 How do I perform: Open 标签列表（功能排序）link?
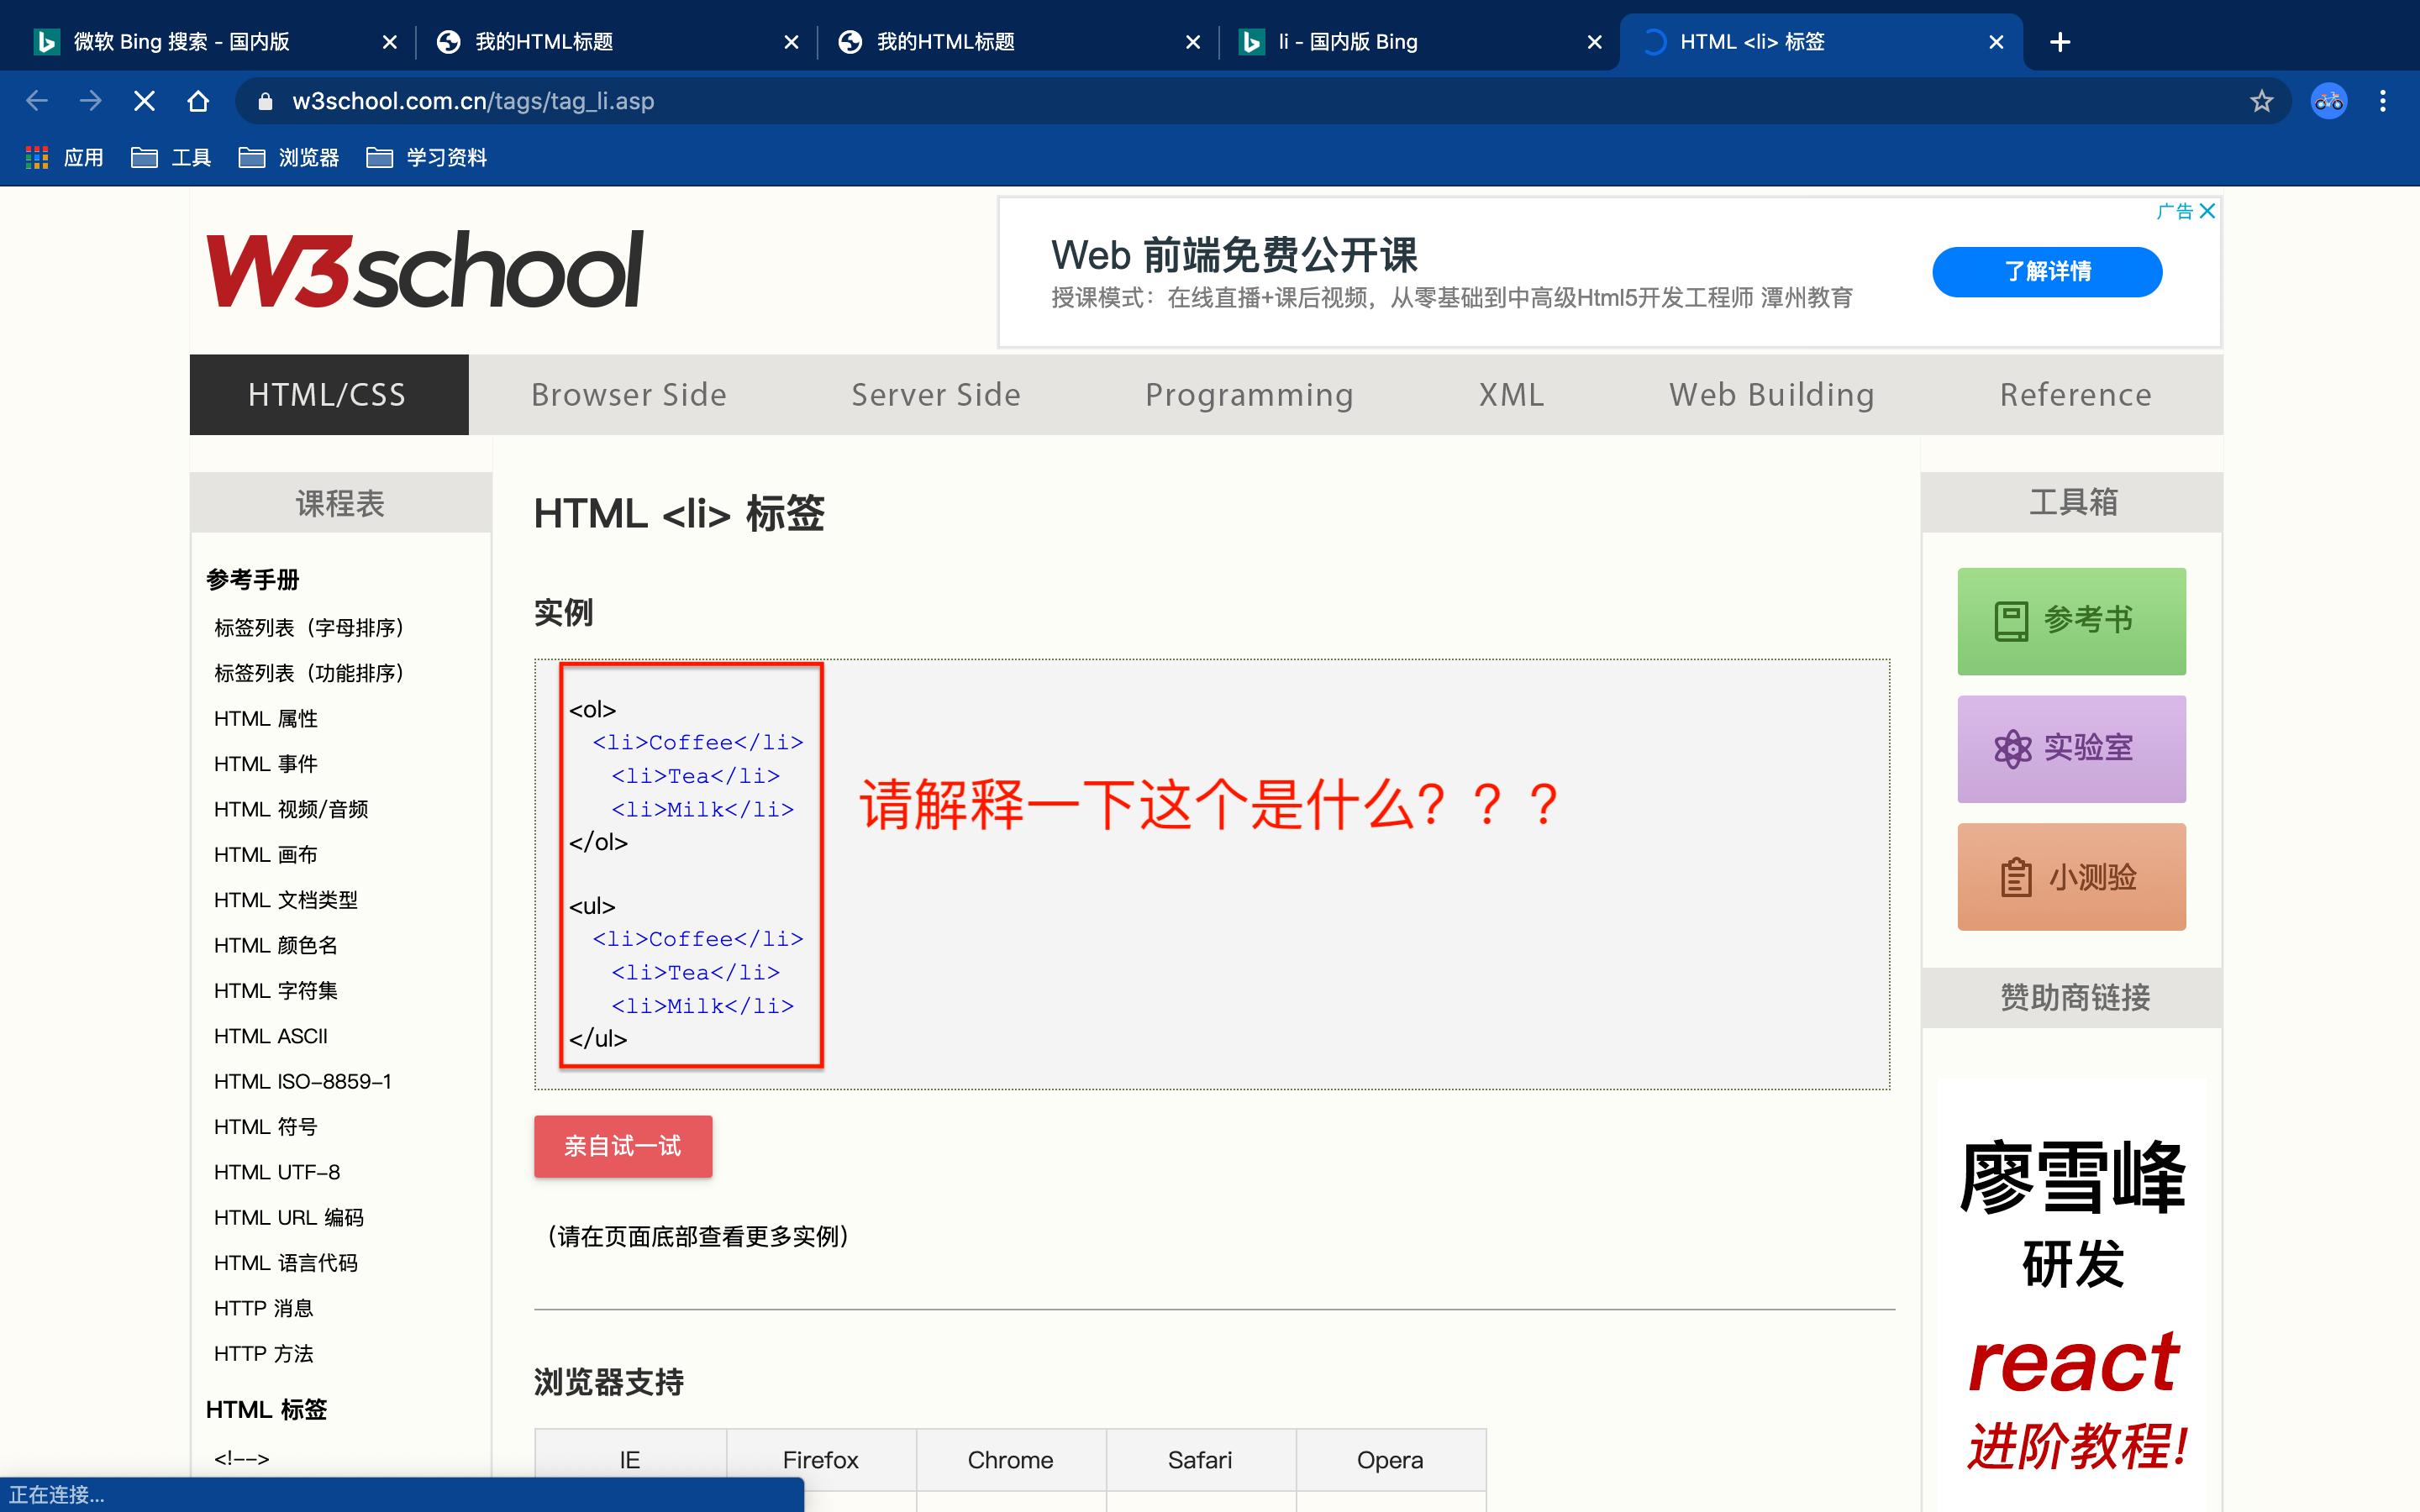coord(309,673)
